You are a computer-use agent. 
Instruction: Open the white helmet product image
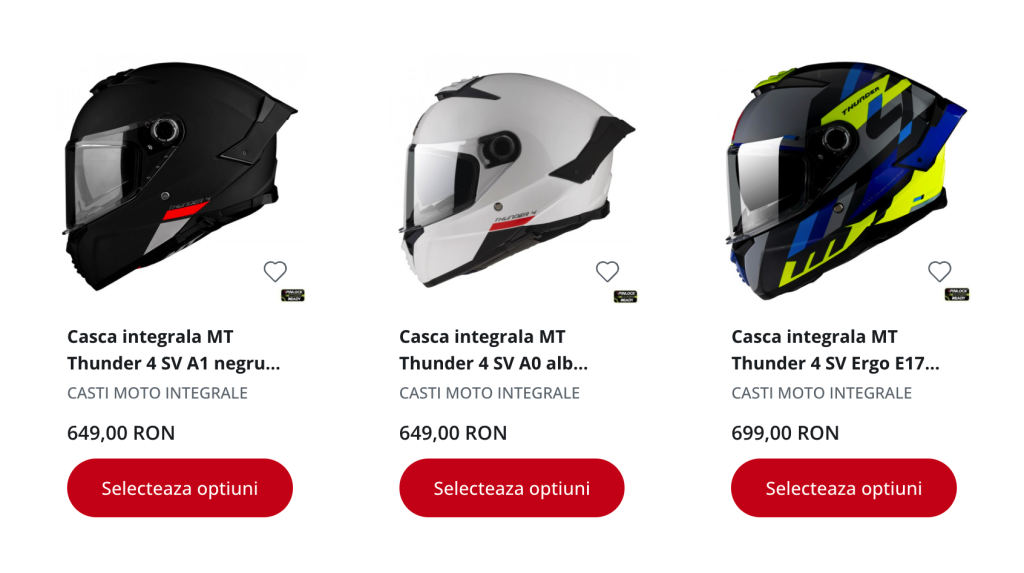pyautogui.click(x=516, y=180)
